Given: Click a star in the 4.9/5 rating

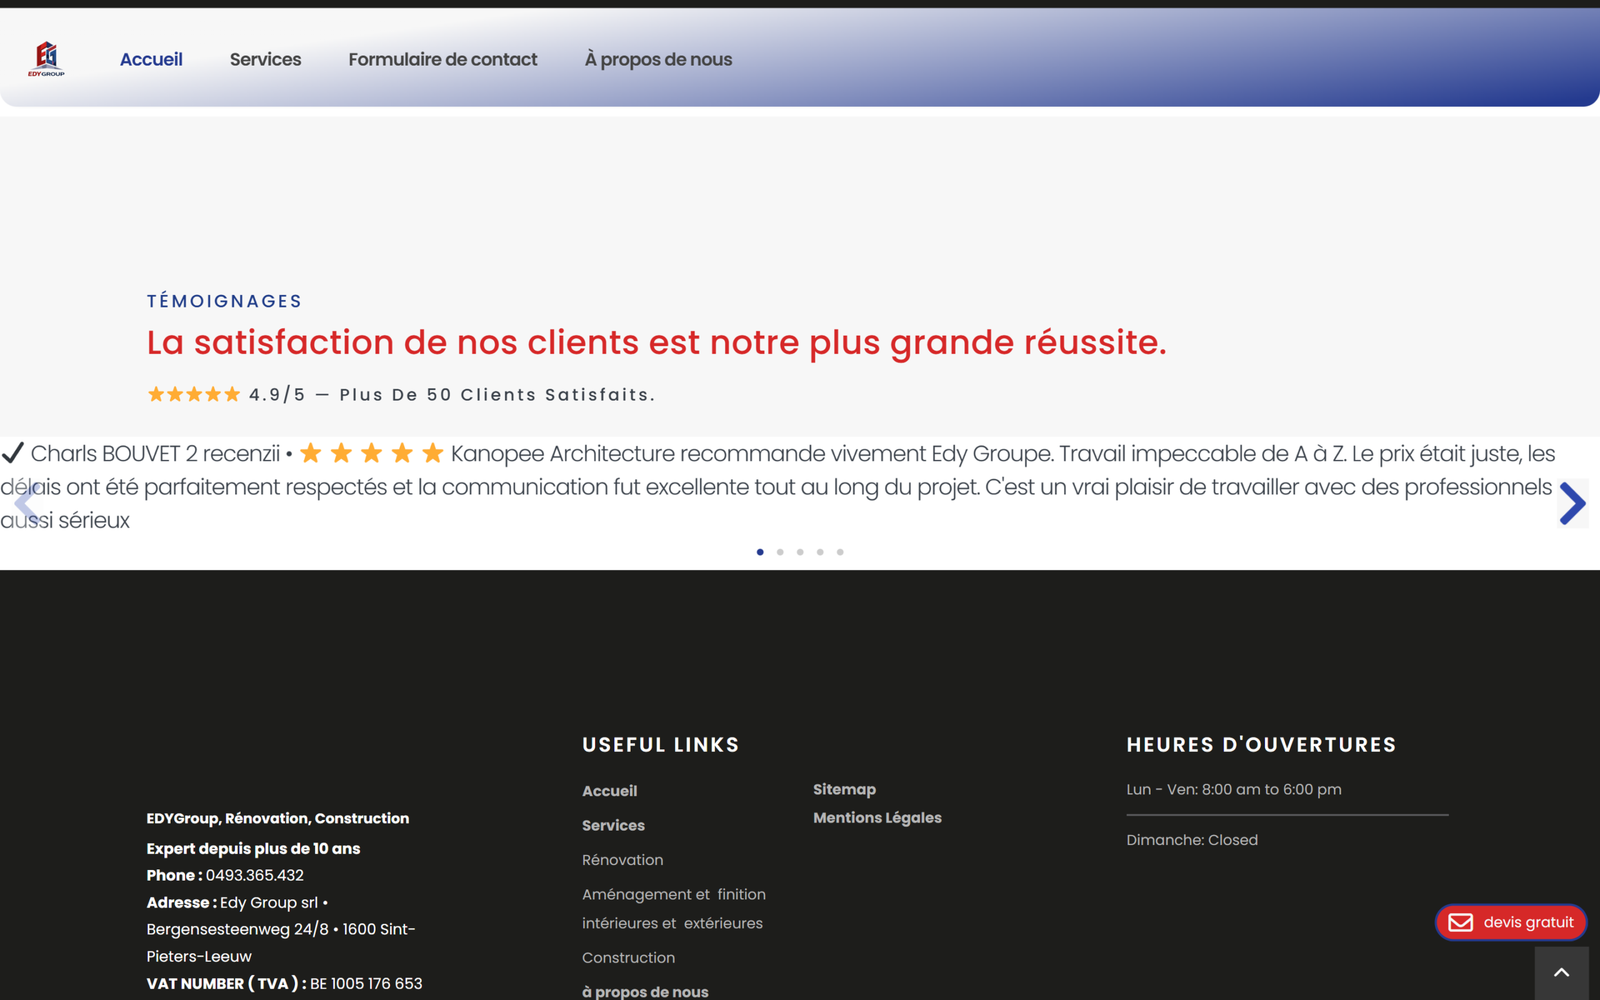Looking at the screenshot, I should (193, 394).
